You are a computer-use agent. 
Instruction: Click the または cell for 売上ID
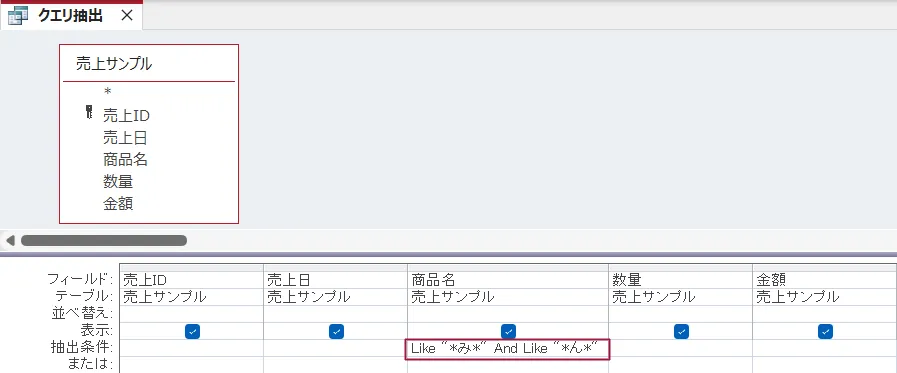192,364
